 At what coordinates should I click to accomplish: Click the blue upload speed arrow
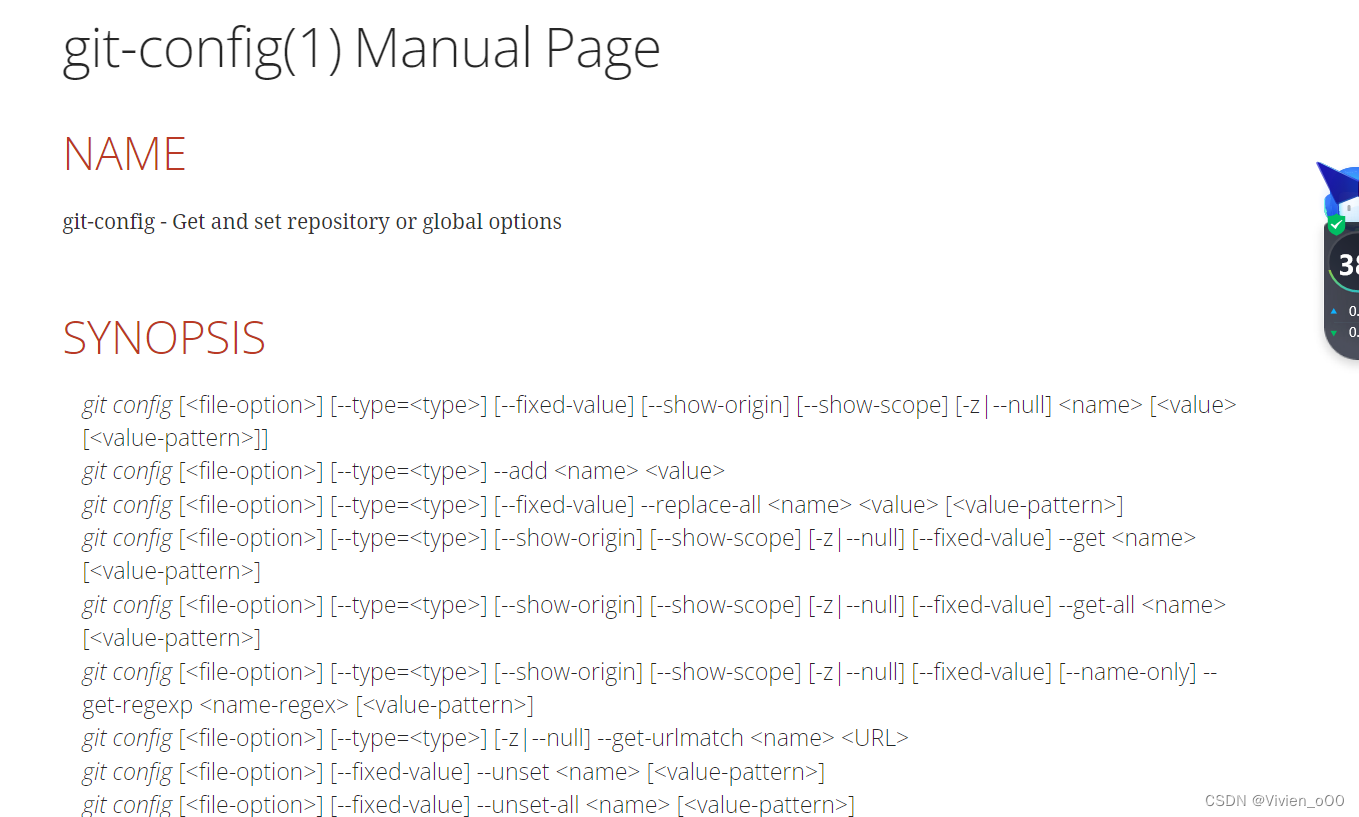(x=1333, y=311)
